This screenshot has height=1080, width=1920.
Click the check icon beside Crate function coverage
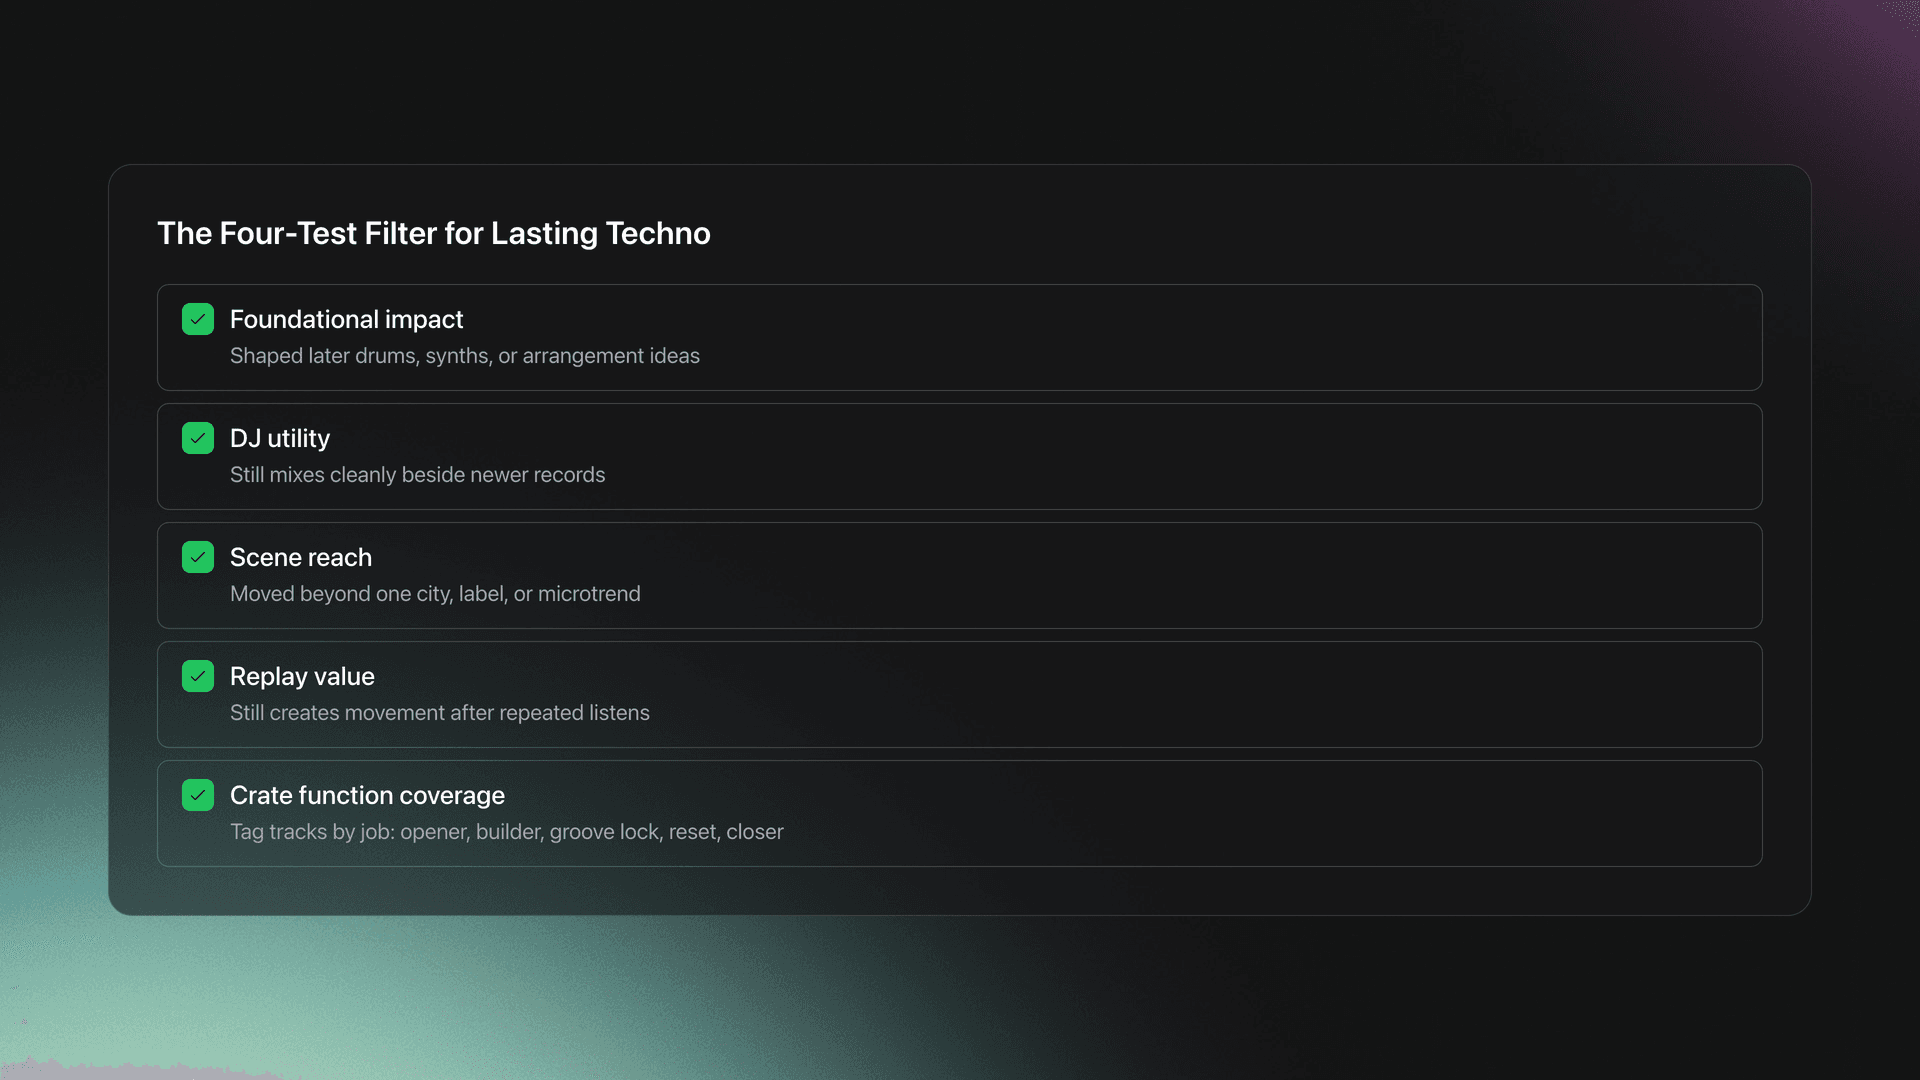click(x=197, y=795)
